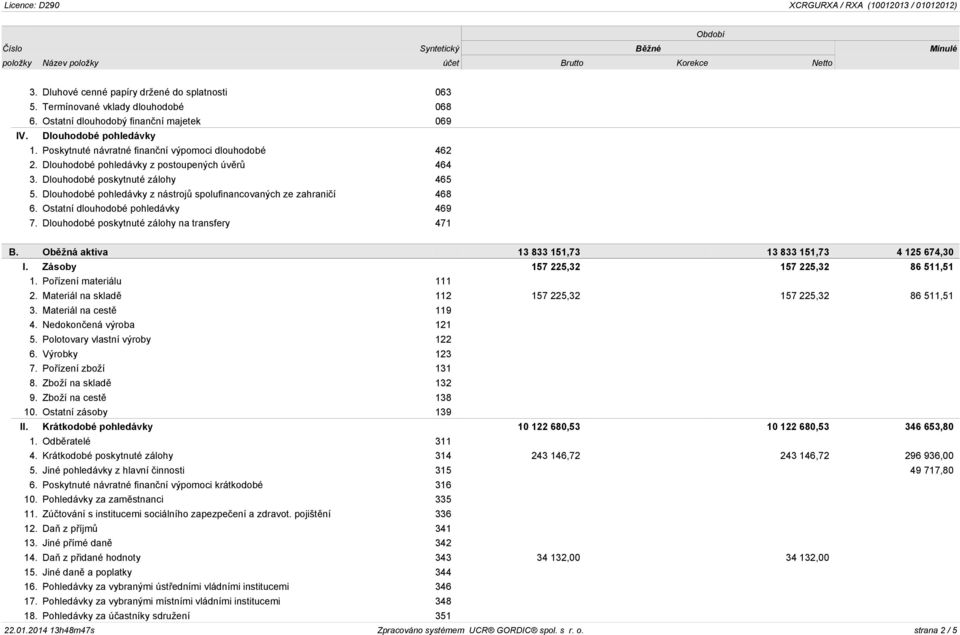Click the 'Název položky' column header
Image resolution: width=960 pixels, height=635 pixels.
coord(70,63)
